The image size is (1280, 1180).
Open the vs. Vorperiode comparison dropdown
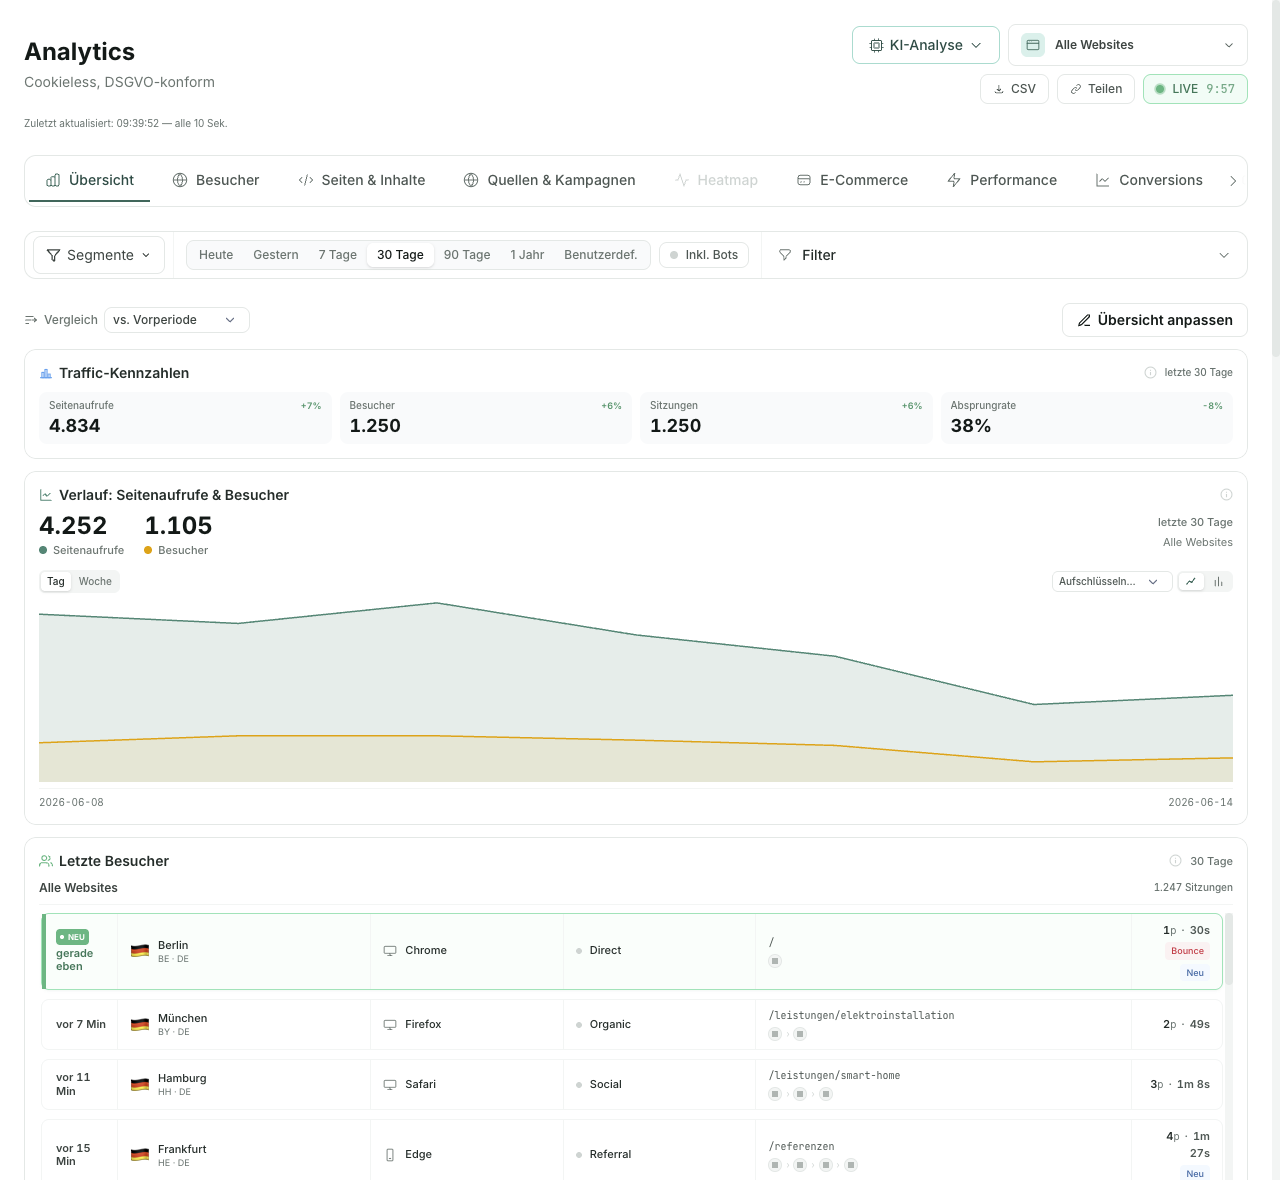click(x=177, y=320)
